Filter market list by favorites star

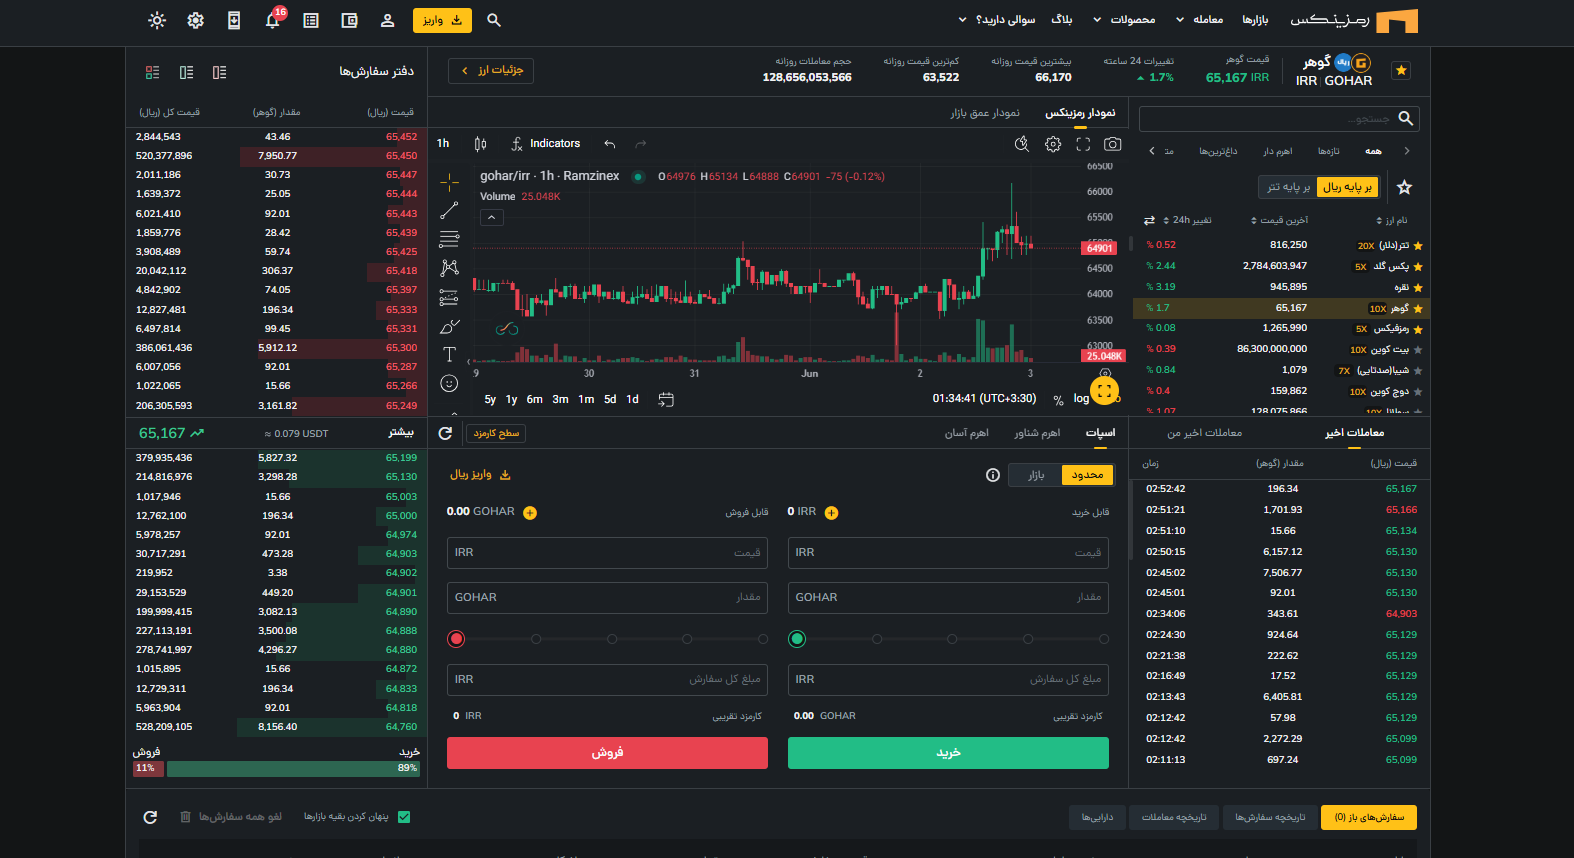coord(1404,187)
